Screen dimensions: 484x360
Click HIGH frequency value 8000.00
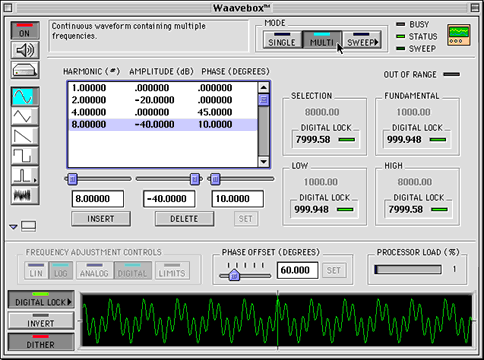point(415,182)
